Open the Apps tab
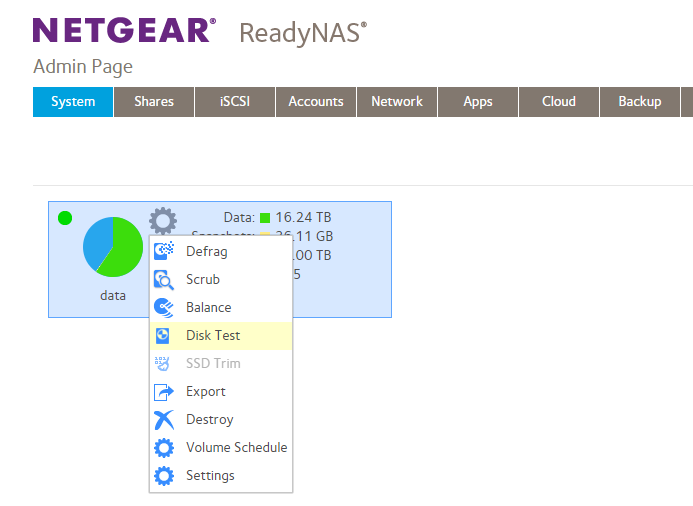Image resolution: width=693 pixels, height=506 pixels. tap(478, 102)
